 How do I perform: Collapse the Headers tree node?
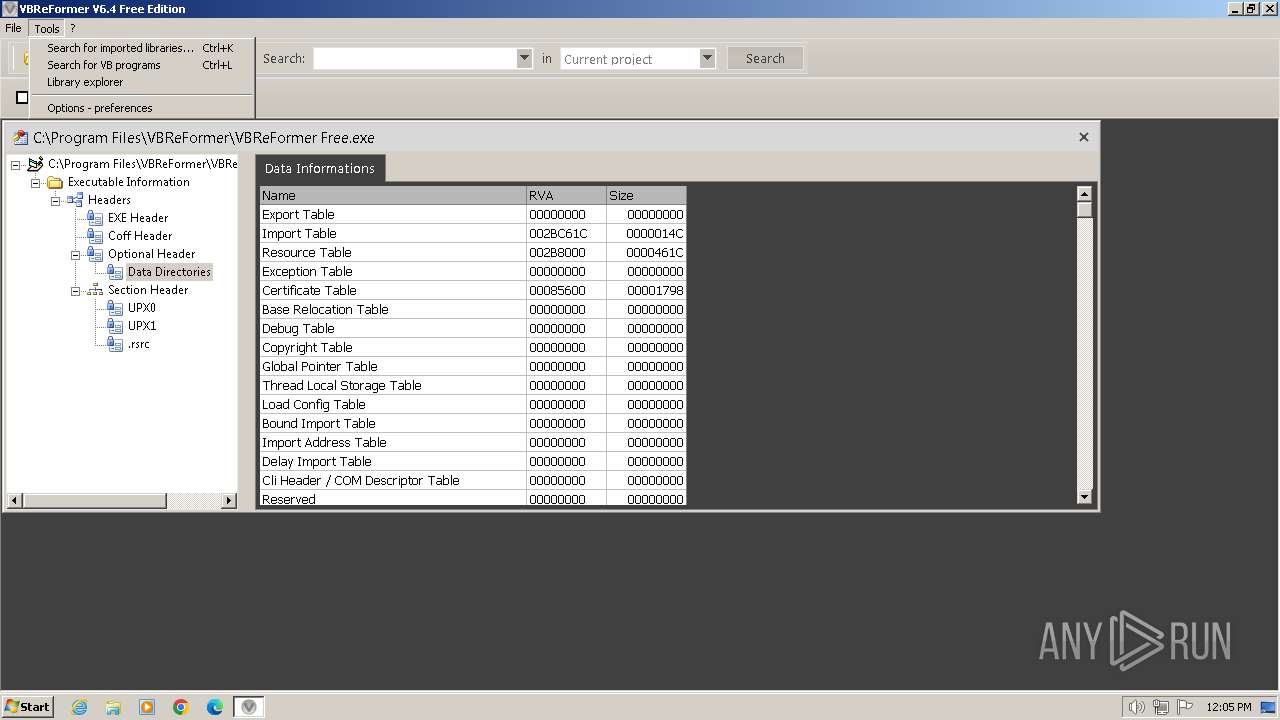coord(56,201)
